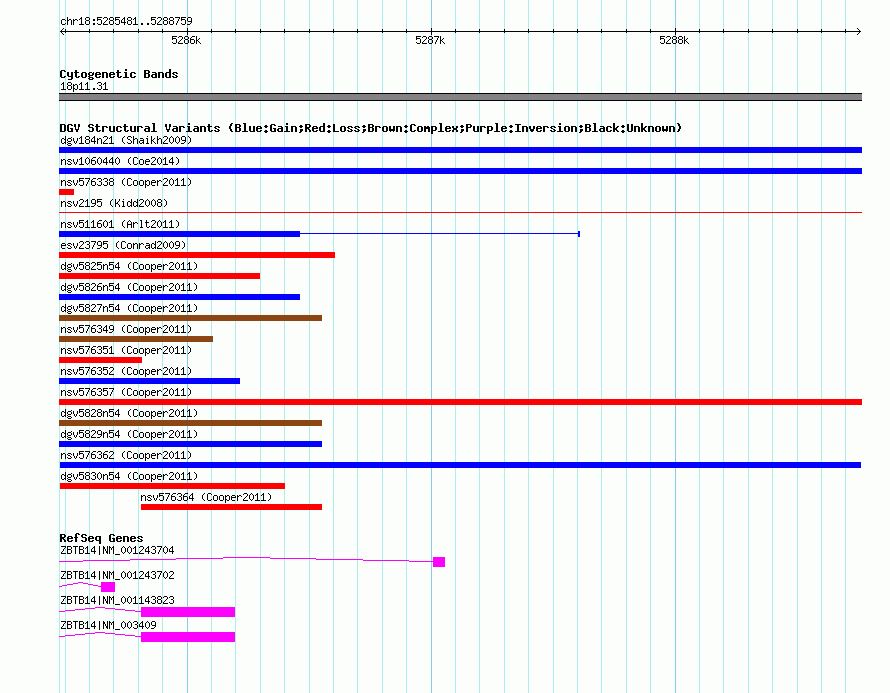This screenshot has width=890, height=693.
Task: Click the magenta exon of NM_003409
Action: pyautogui.click(x=188, y=637)
